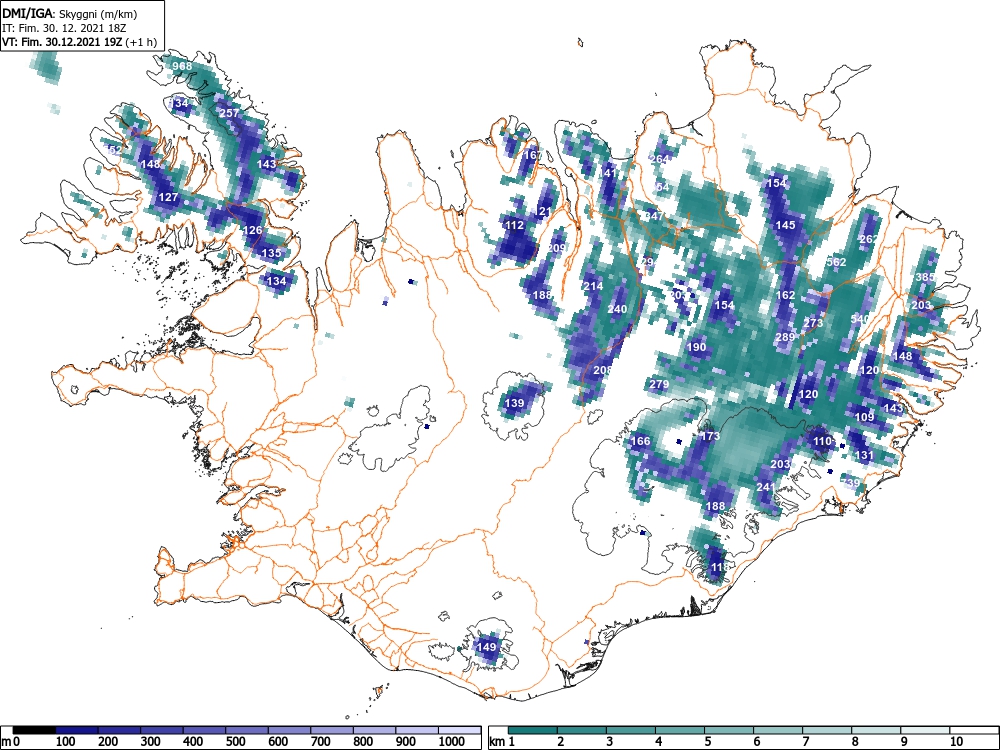
Task: Click the 135 visibility value on the map
Action: [x=271, y=253]
